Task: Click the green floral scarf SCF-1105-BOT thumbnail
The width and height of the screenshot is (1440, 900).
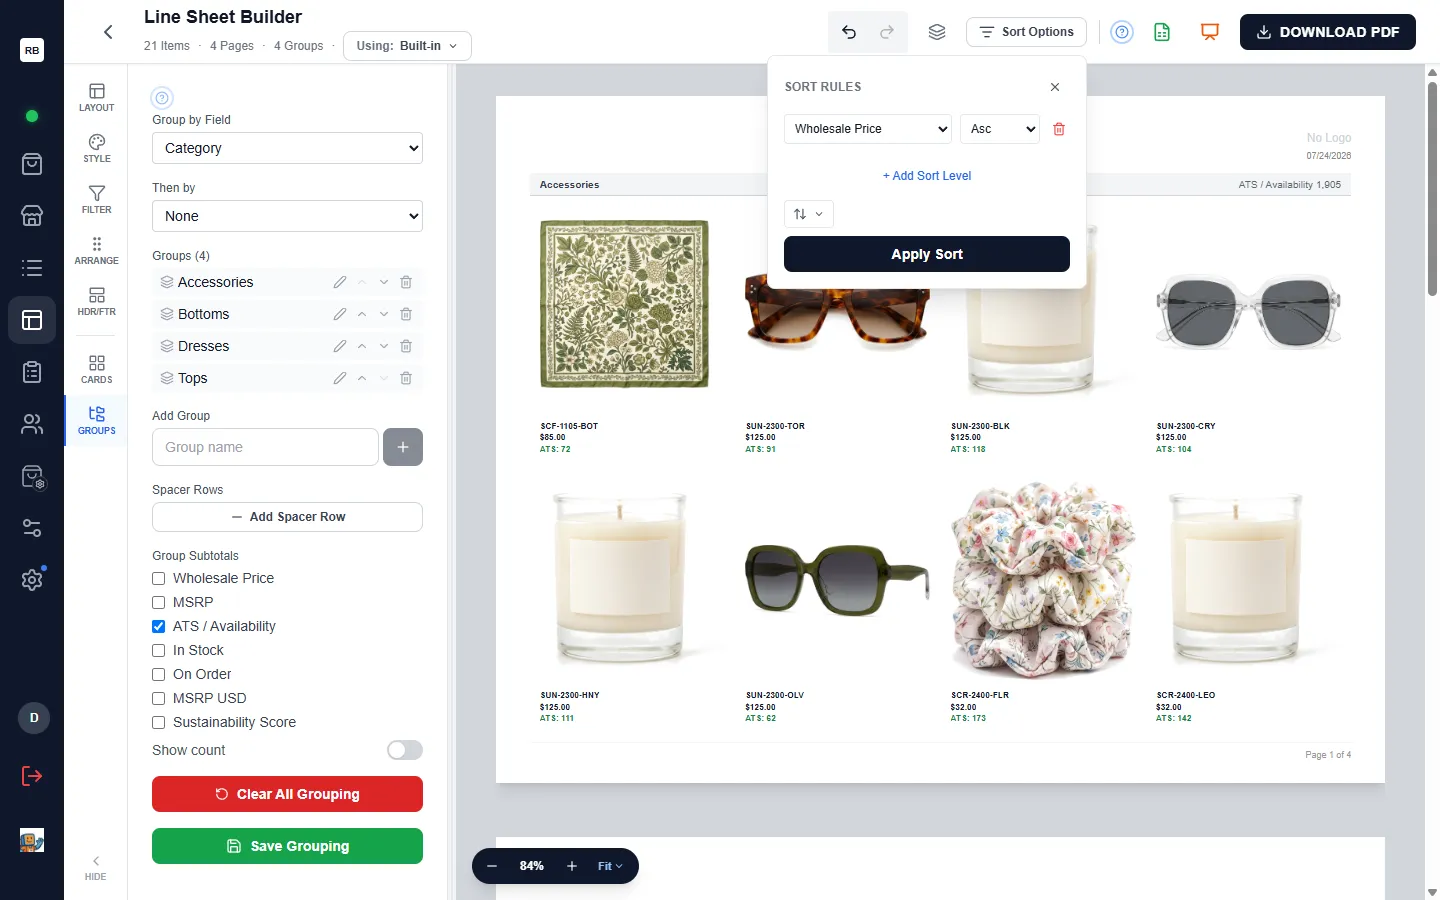Action: click(x=624, y=304)
